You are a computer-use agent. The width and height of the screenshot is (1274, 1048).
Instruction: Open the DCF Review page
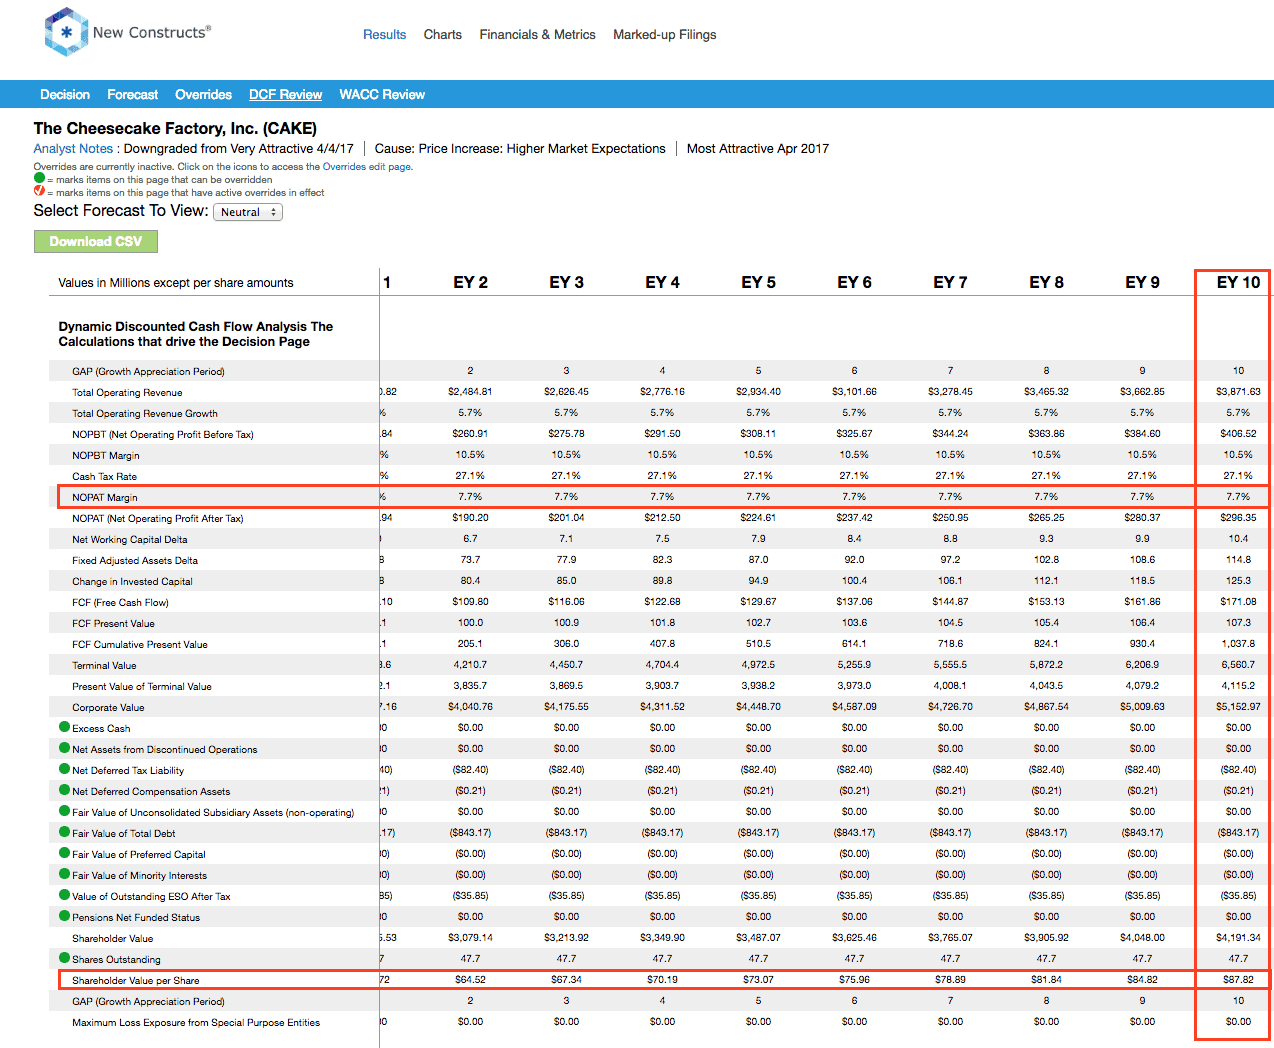285,94
